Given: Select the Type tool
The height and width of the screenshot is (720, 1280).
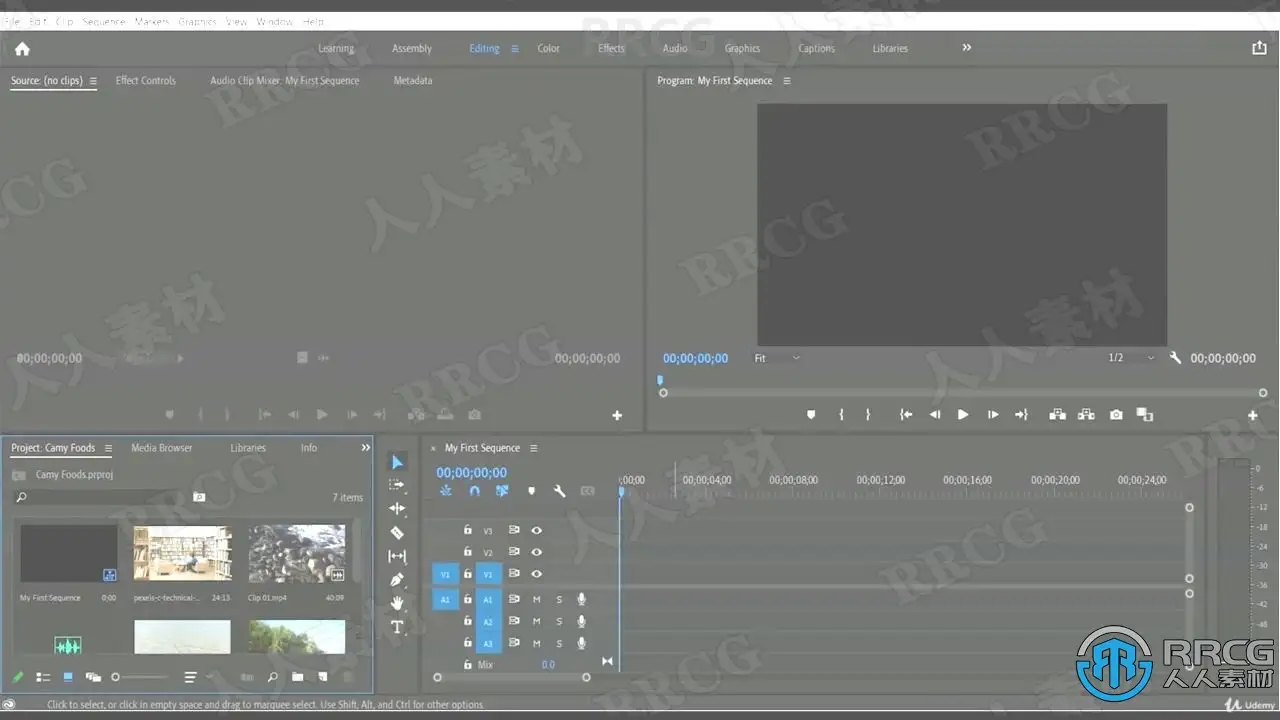Looking at the screenshot, I should (x=397, y=627).
